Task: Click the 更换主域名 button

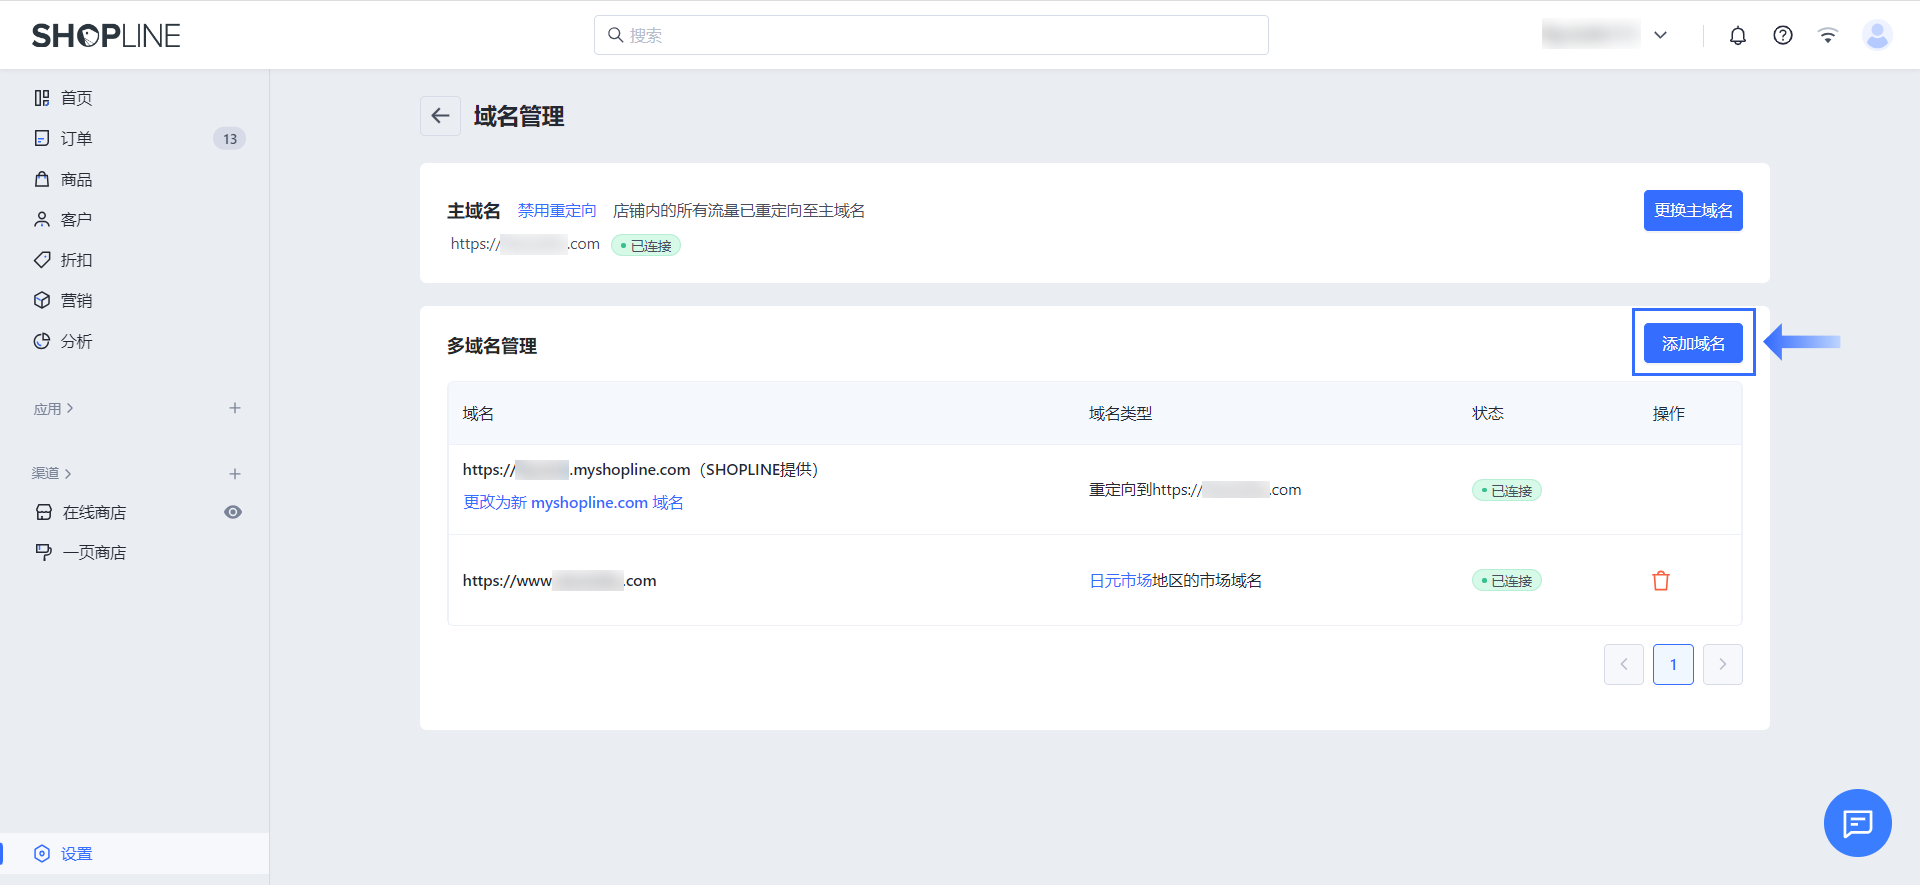Action: click(1693, 211)
